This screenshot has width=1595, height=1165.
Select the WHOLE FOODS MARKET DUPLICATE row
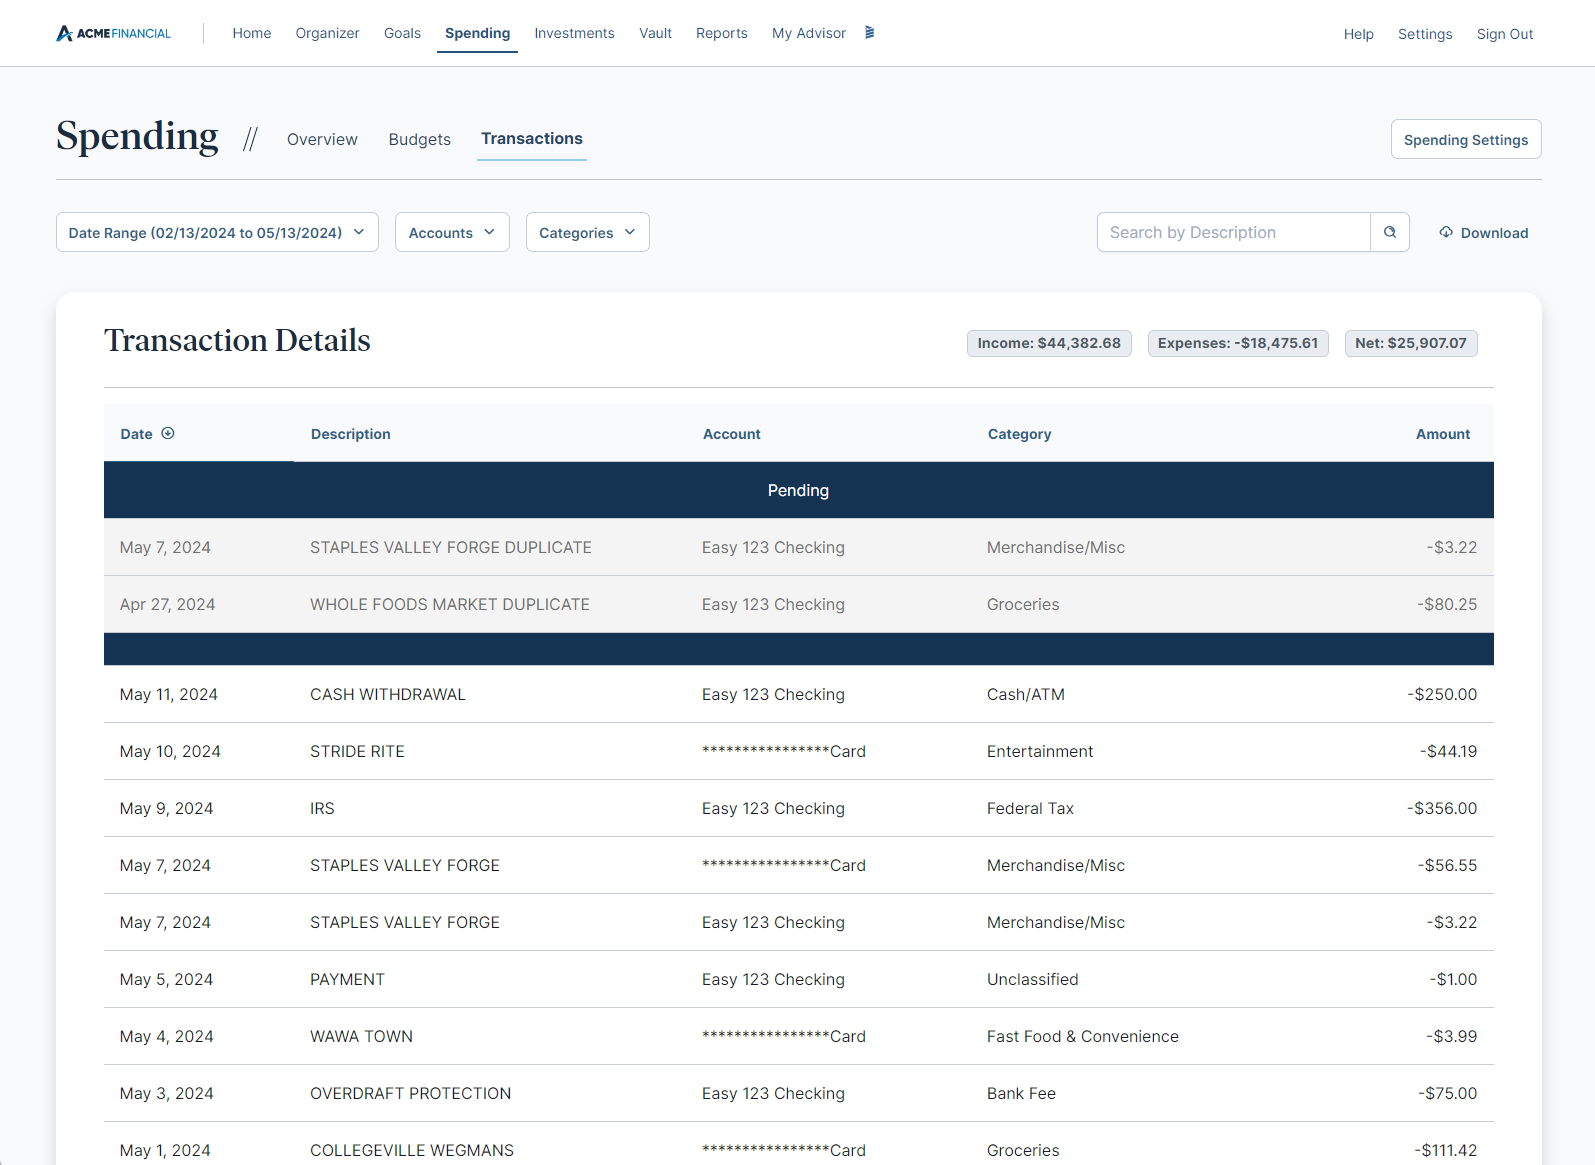tap(798, 604)
